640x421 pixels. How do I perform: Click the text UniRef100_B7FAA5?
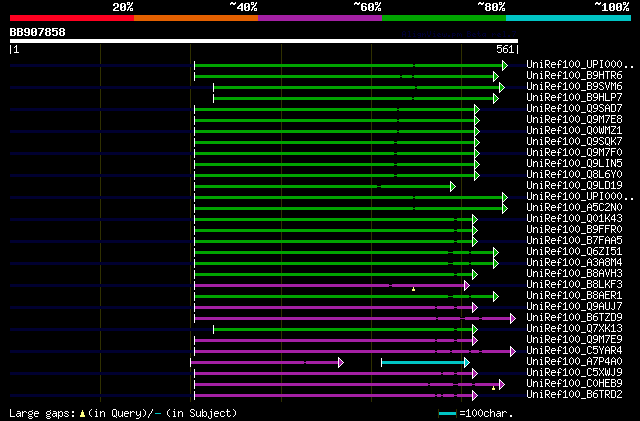(574, 241)
